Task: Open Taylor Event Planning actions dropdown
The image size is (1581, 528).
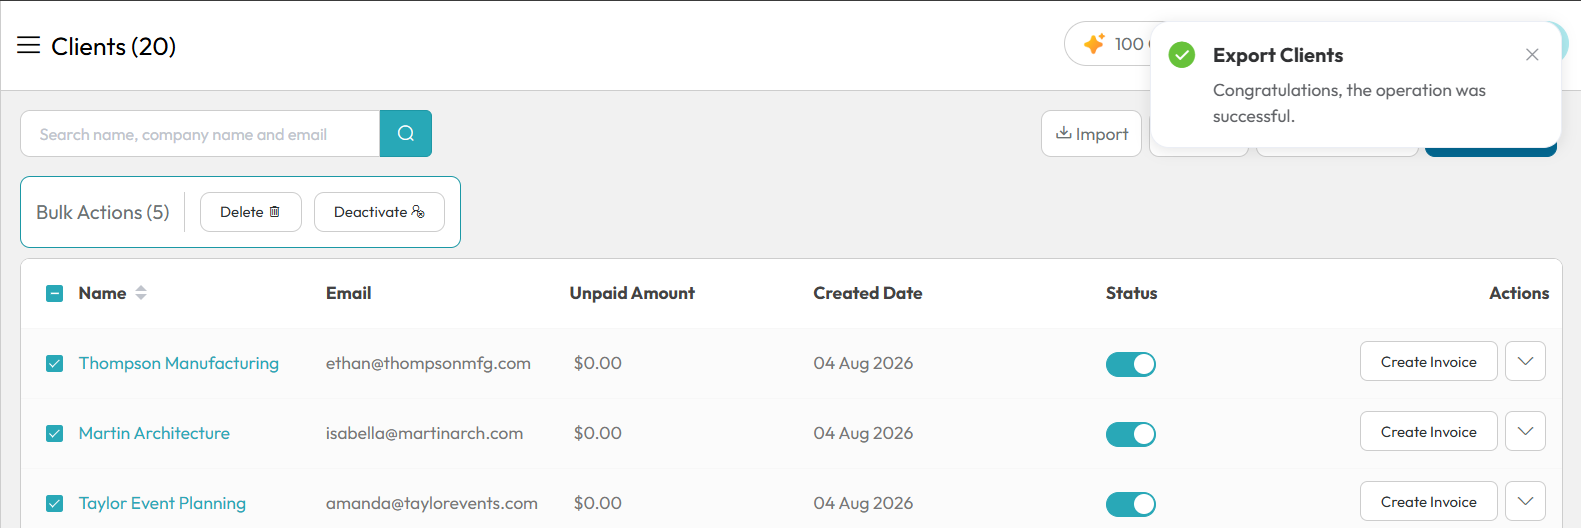Action: point(1525,501)
